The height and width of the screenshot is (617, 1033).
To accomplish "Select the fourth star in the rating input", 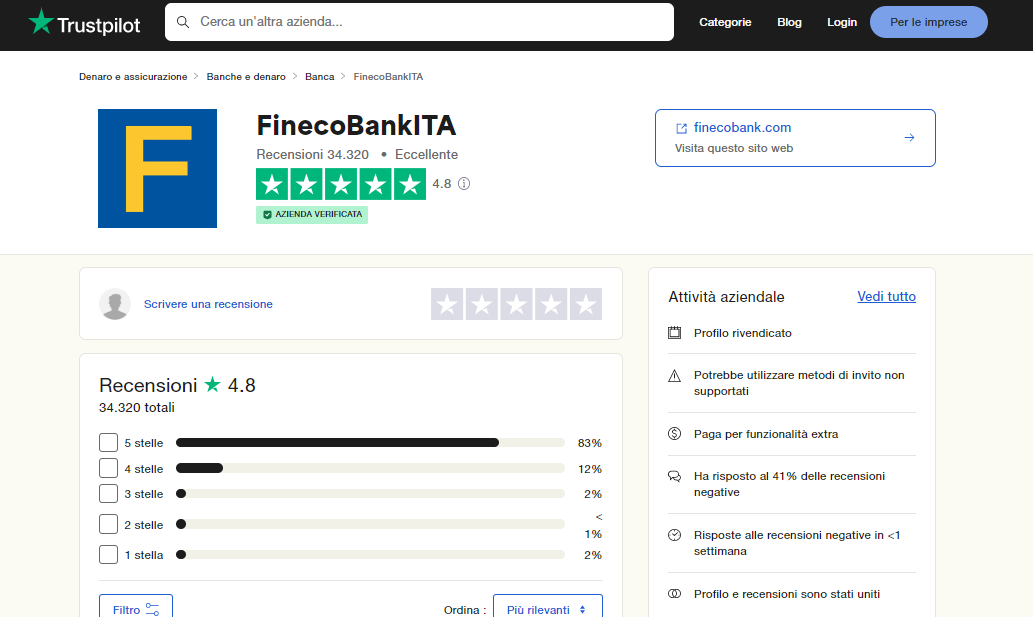I will click(551, 304).
